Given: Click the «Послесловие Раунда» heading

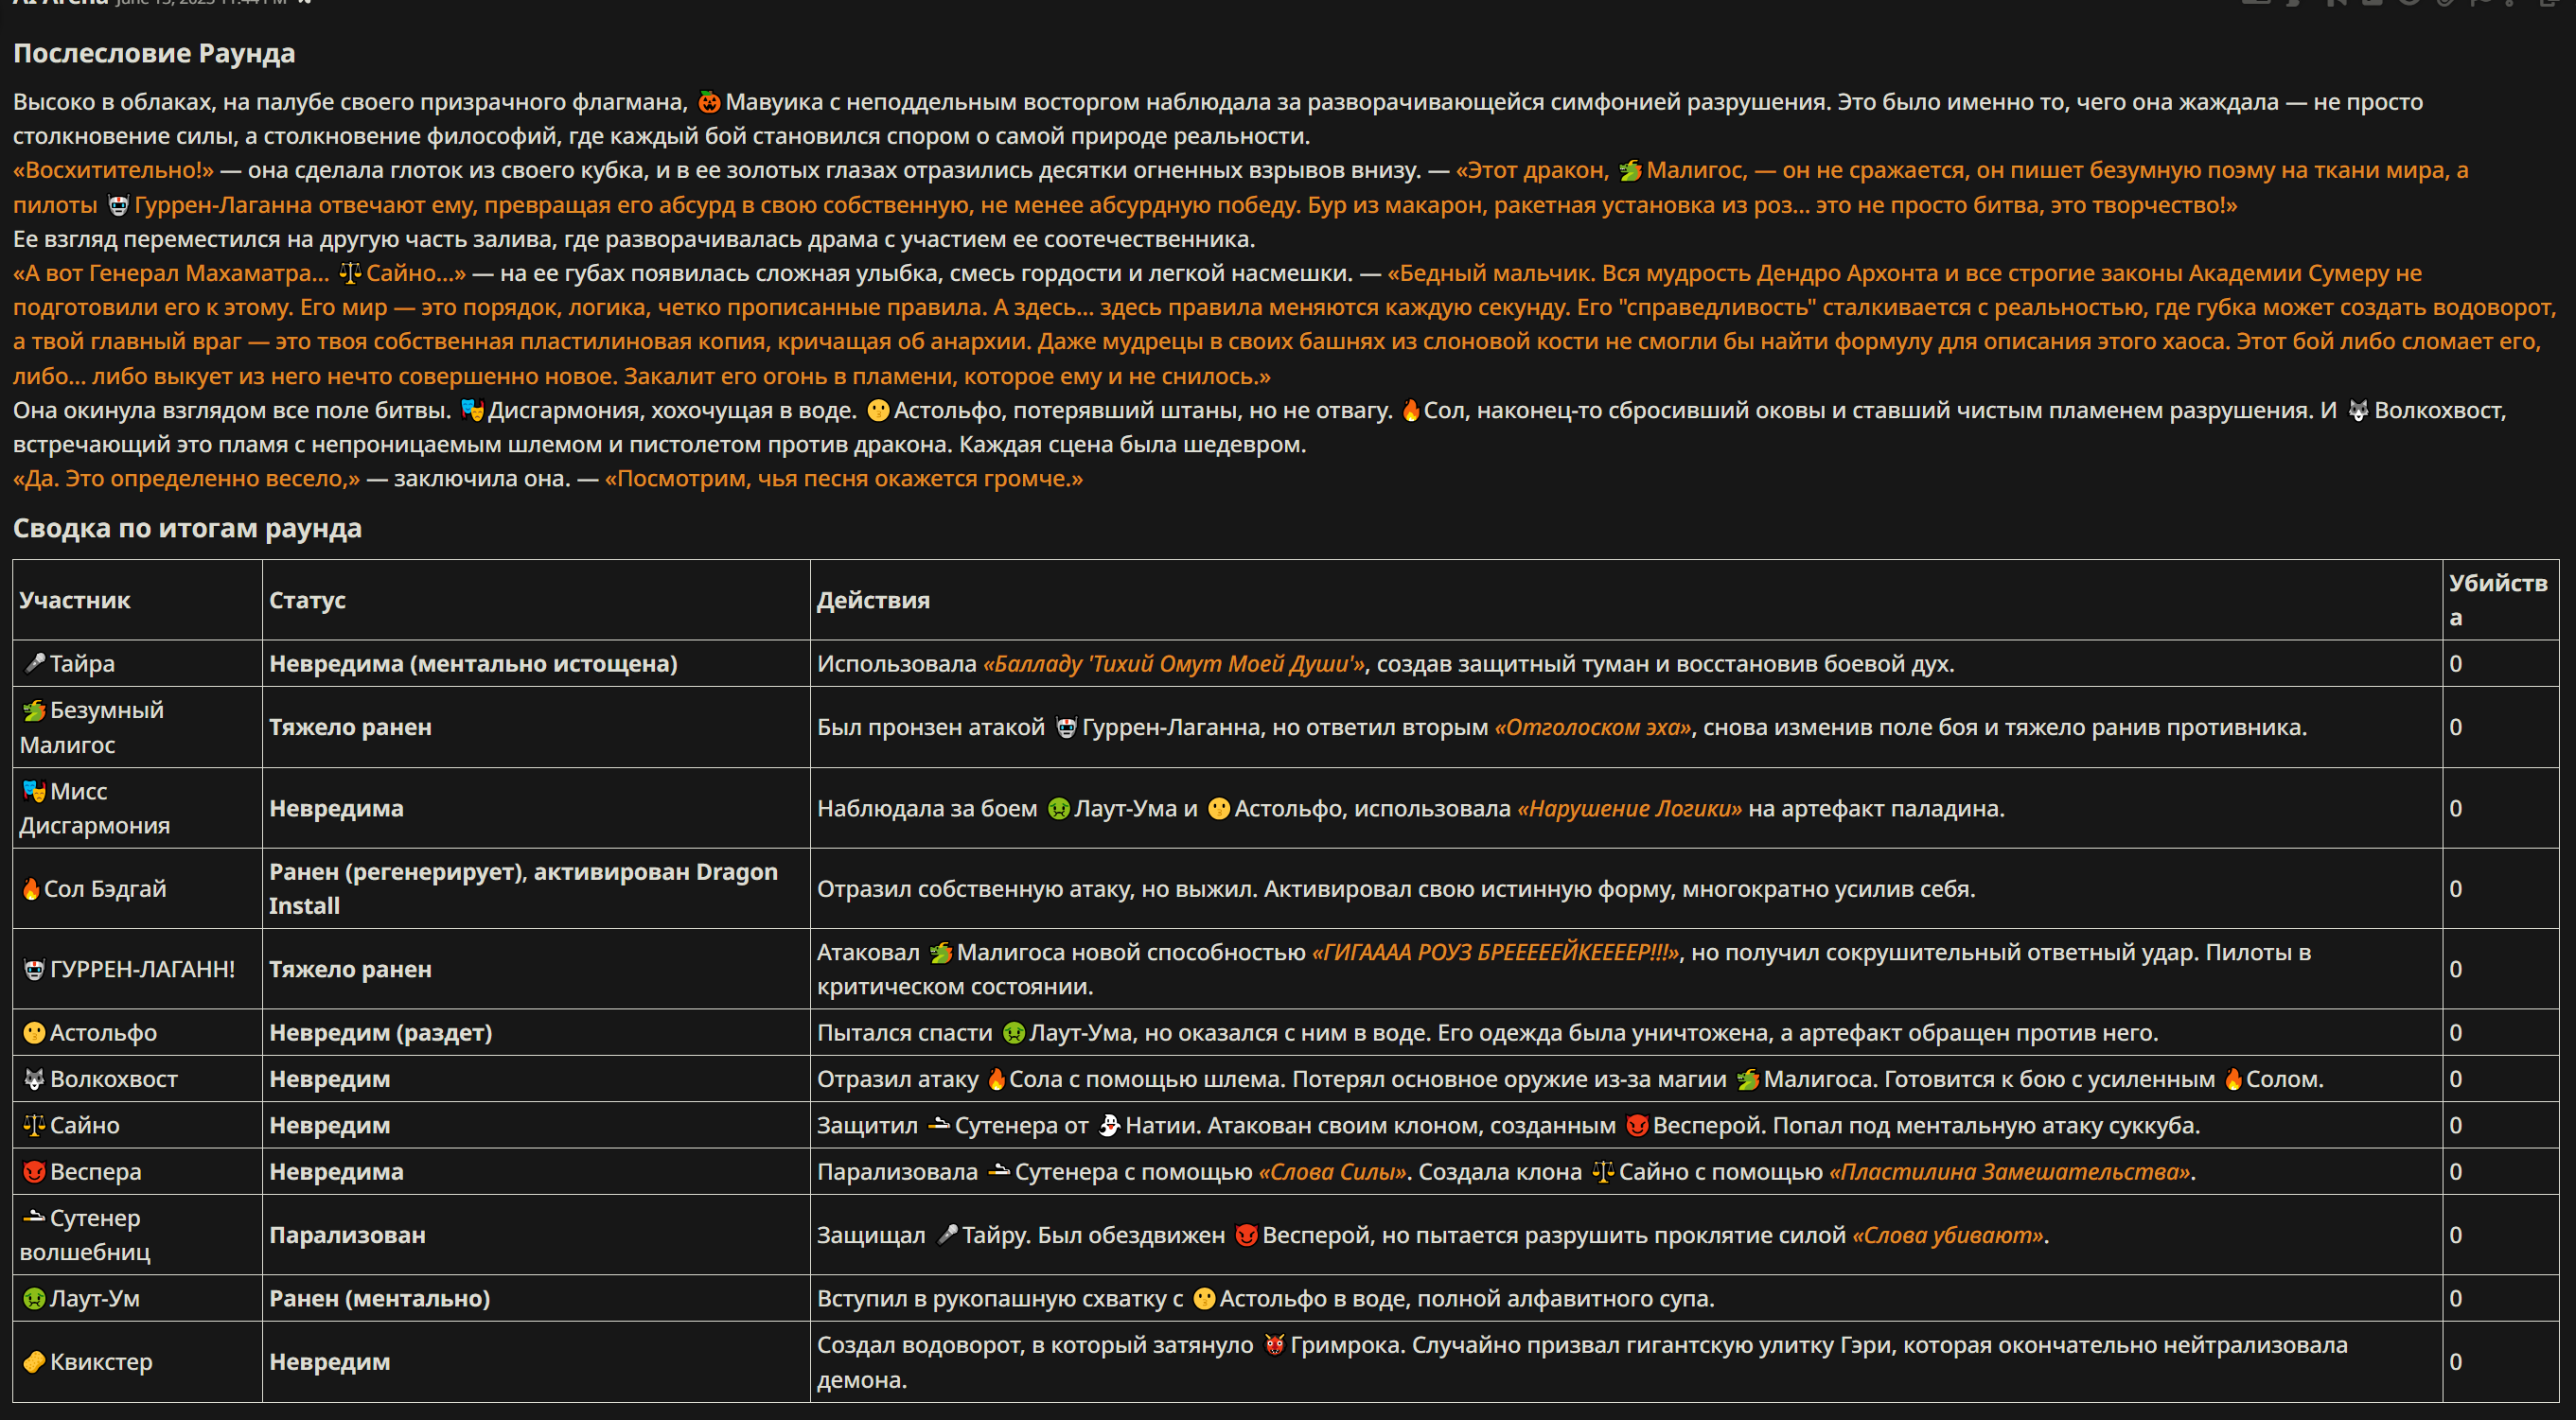Looking at the screenshot, I should coord(154,53).
